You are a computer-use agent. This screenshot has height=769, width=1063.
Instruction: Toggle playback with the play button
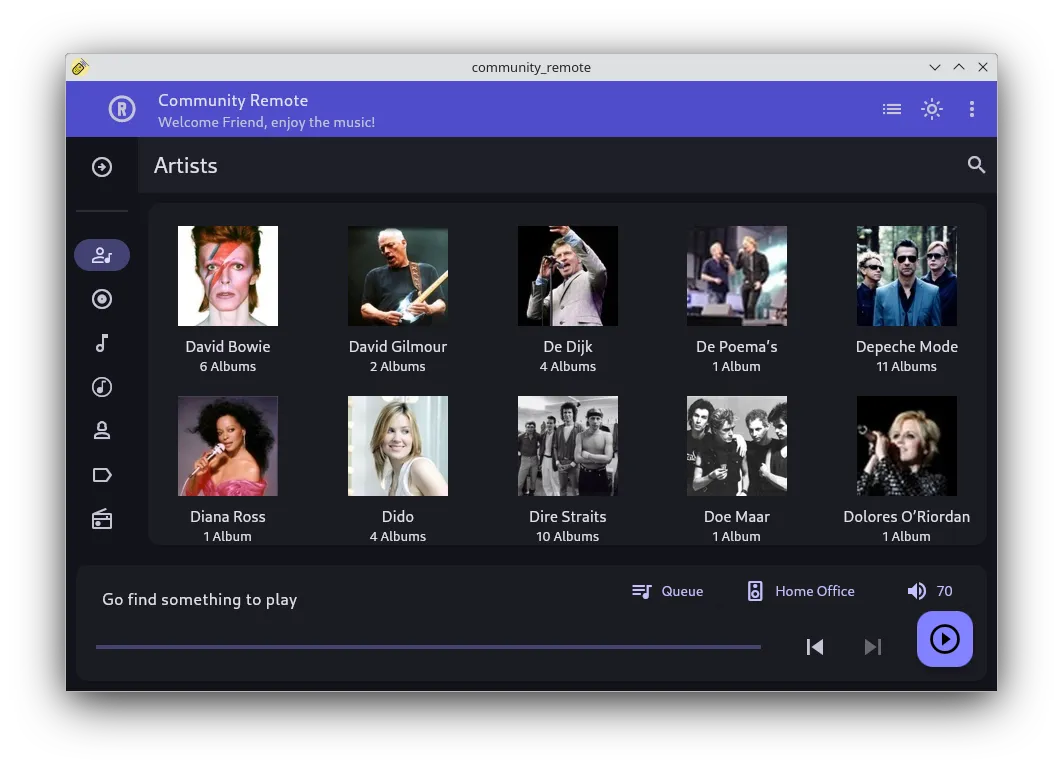[944, 639]
